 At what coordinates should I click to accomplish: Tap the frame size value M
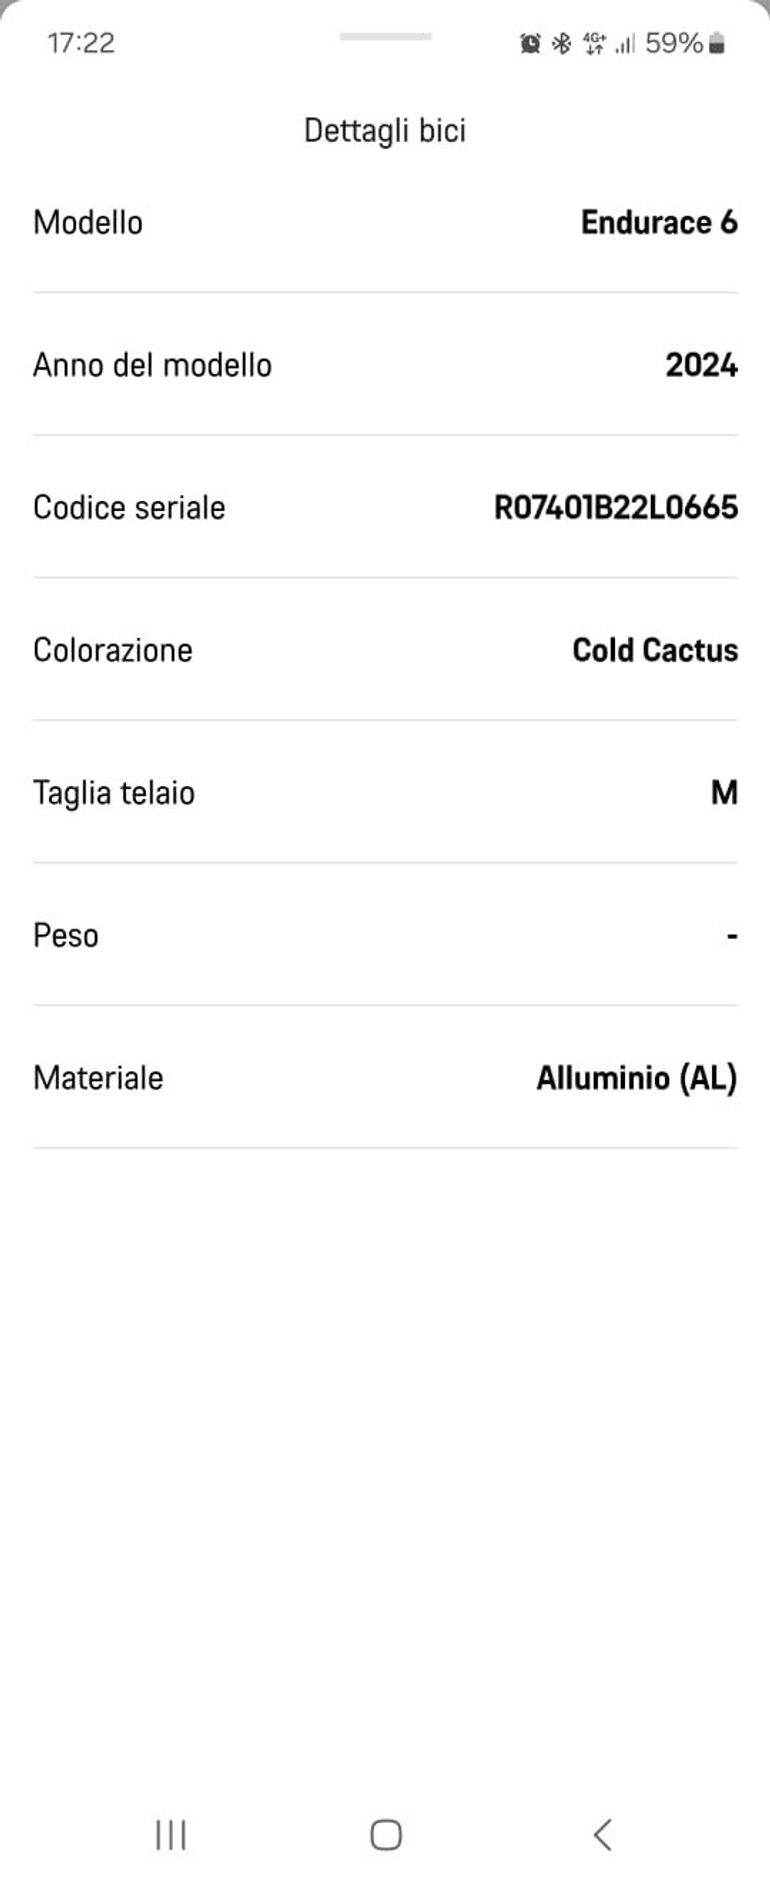724,793
